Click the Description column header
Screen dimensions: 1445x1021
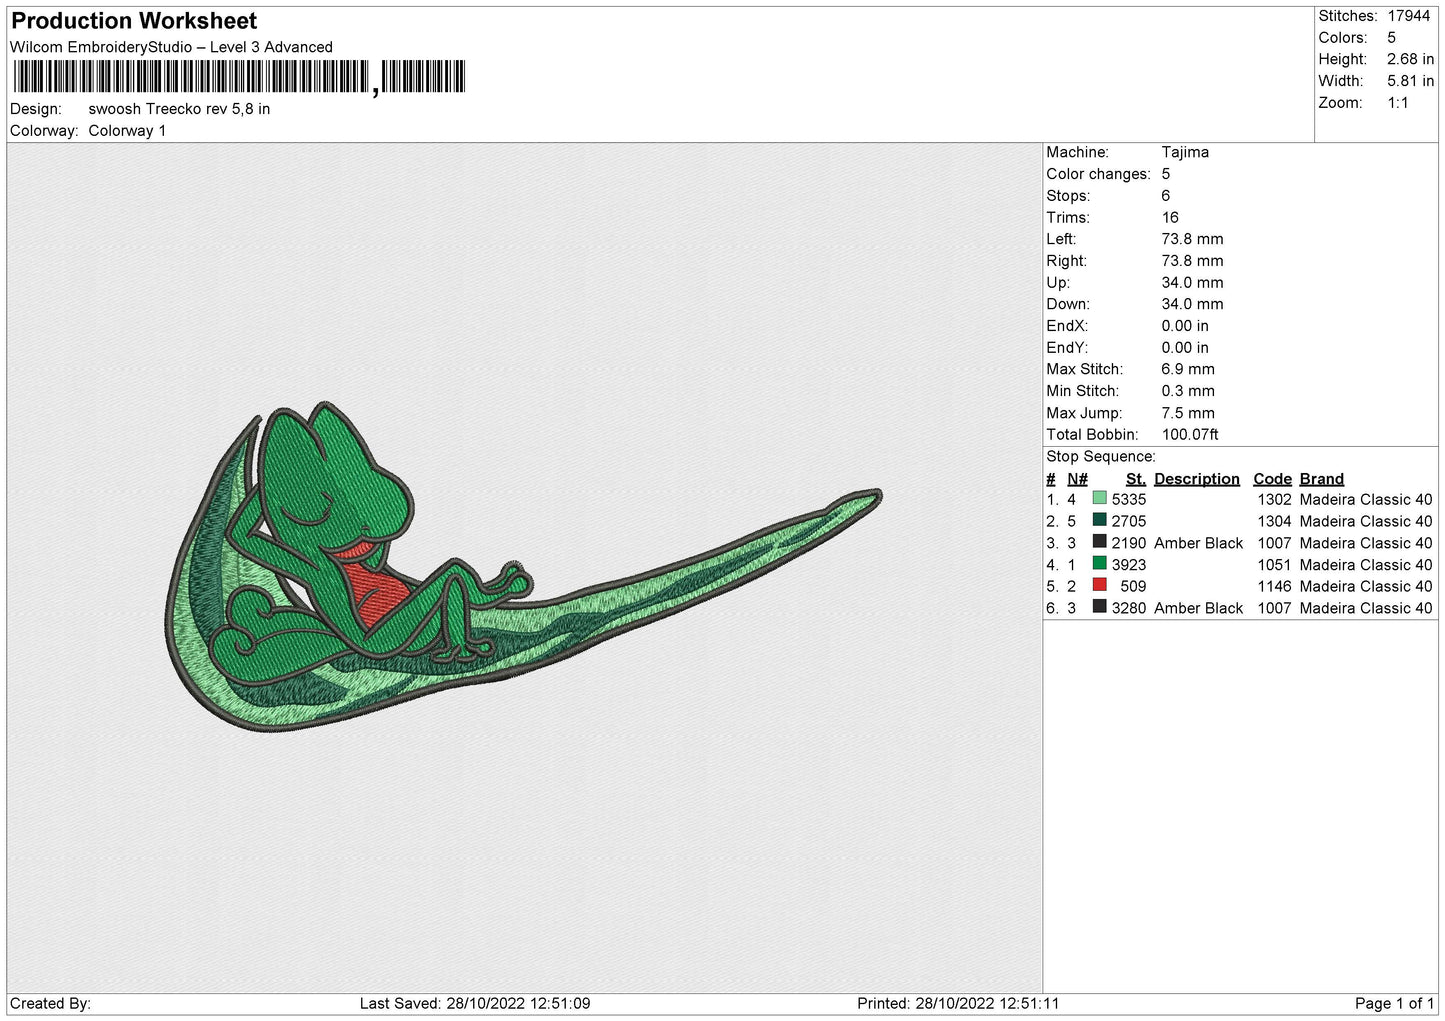click(x=1196, y=479)
